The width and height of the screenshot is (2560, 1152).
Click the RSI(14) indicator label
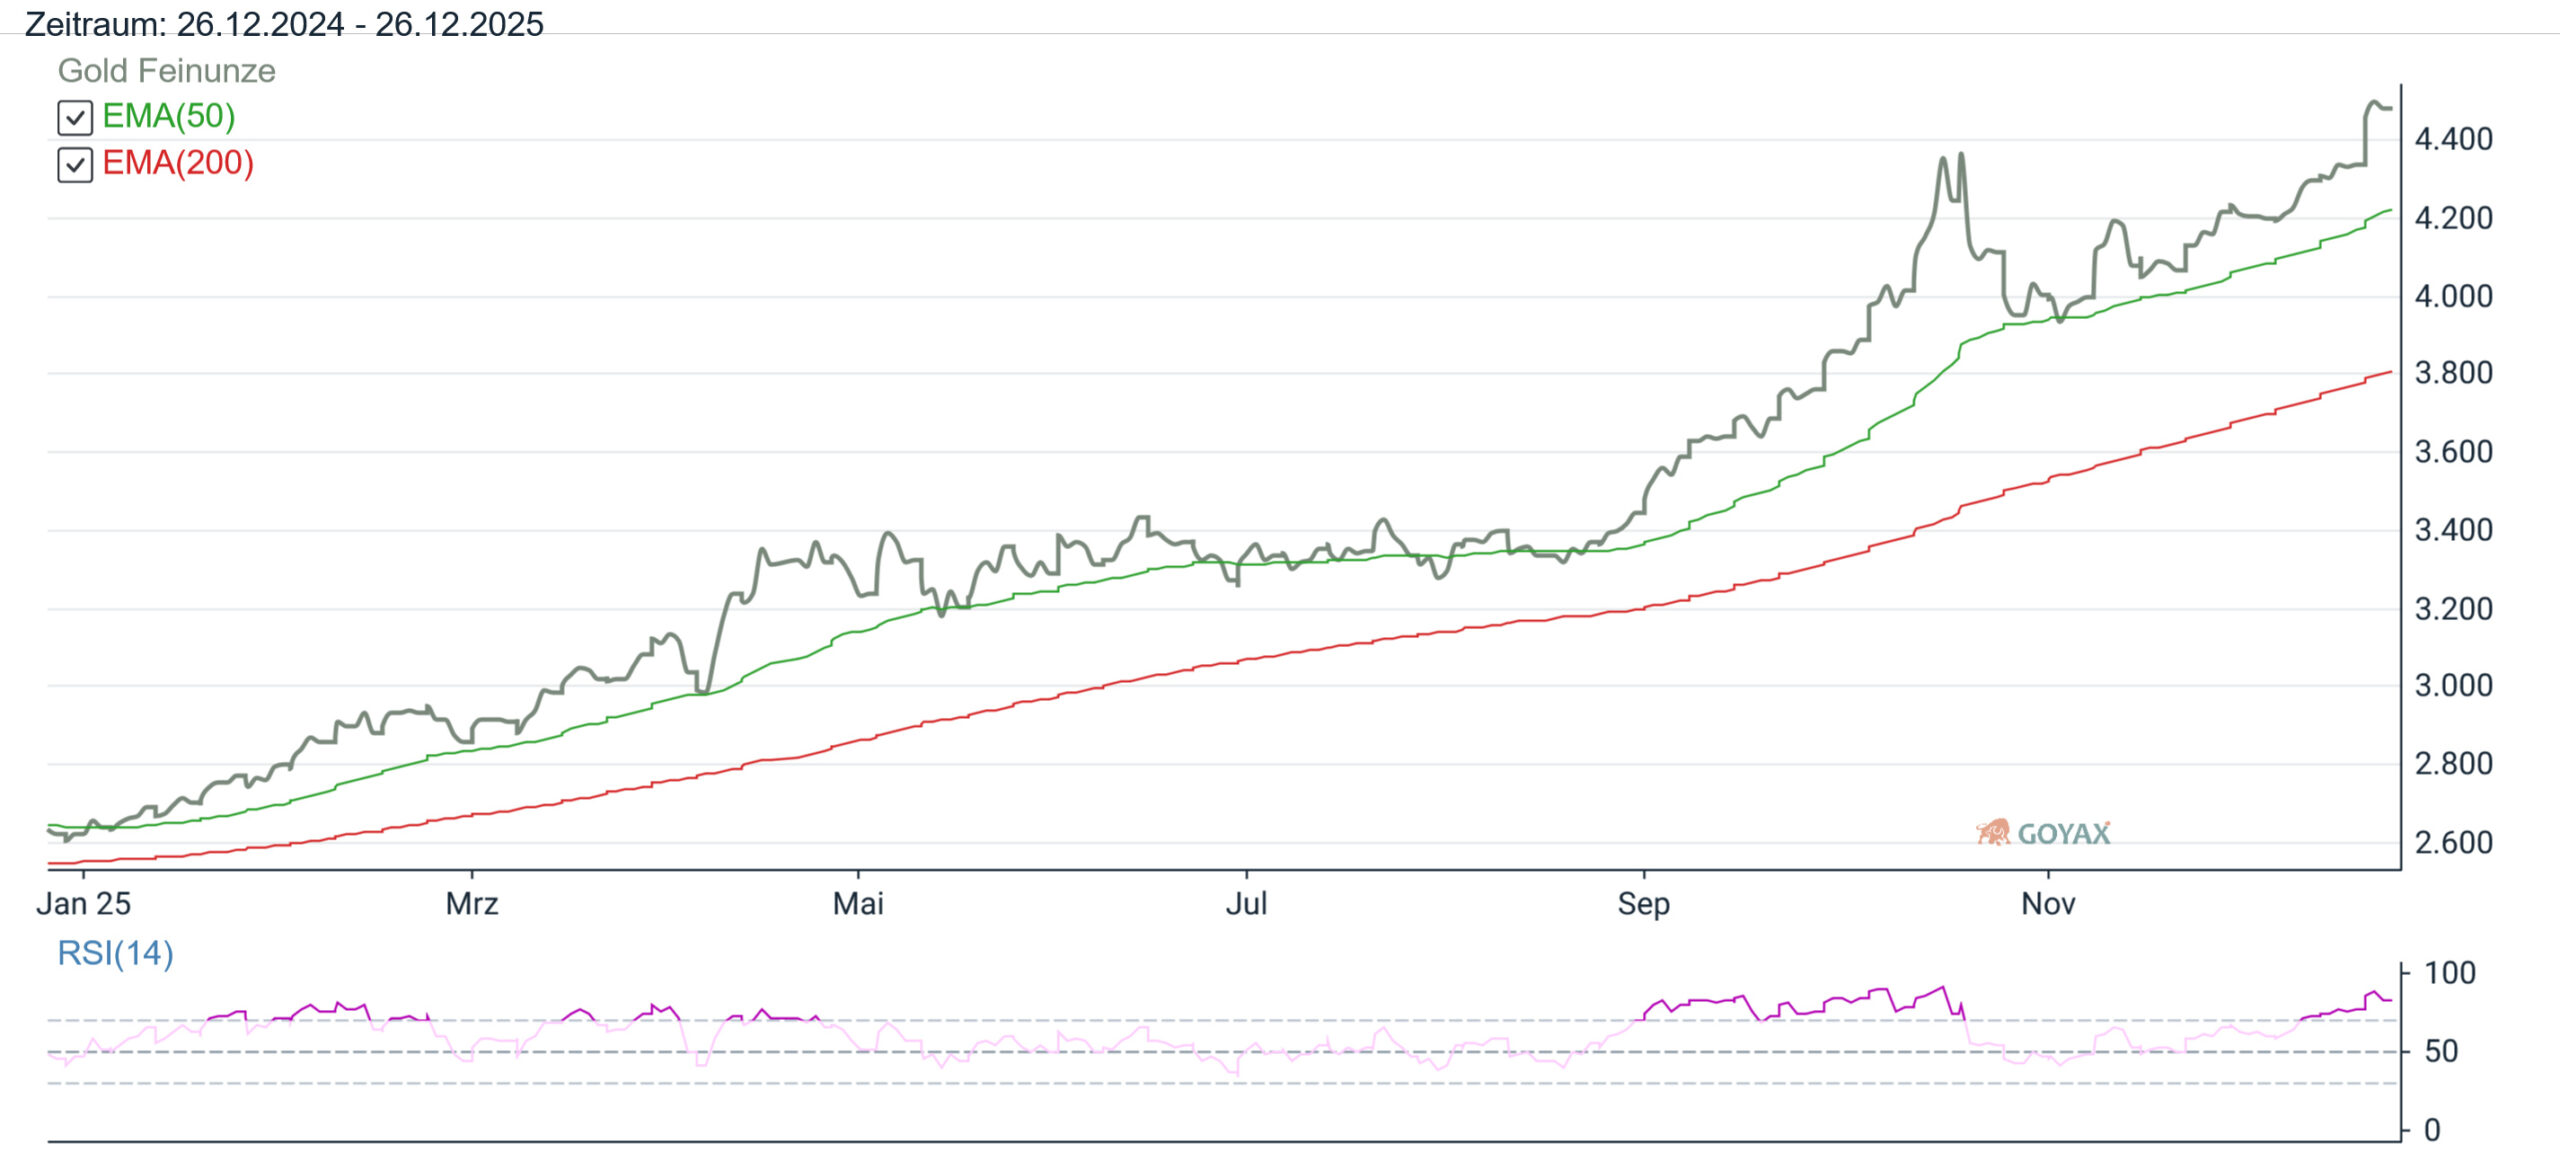pos(115,953)
